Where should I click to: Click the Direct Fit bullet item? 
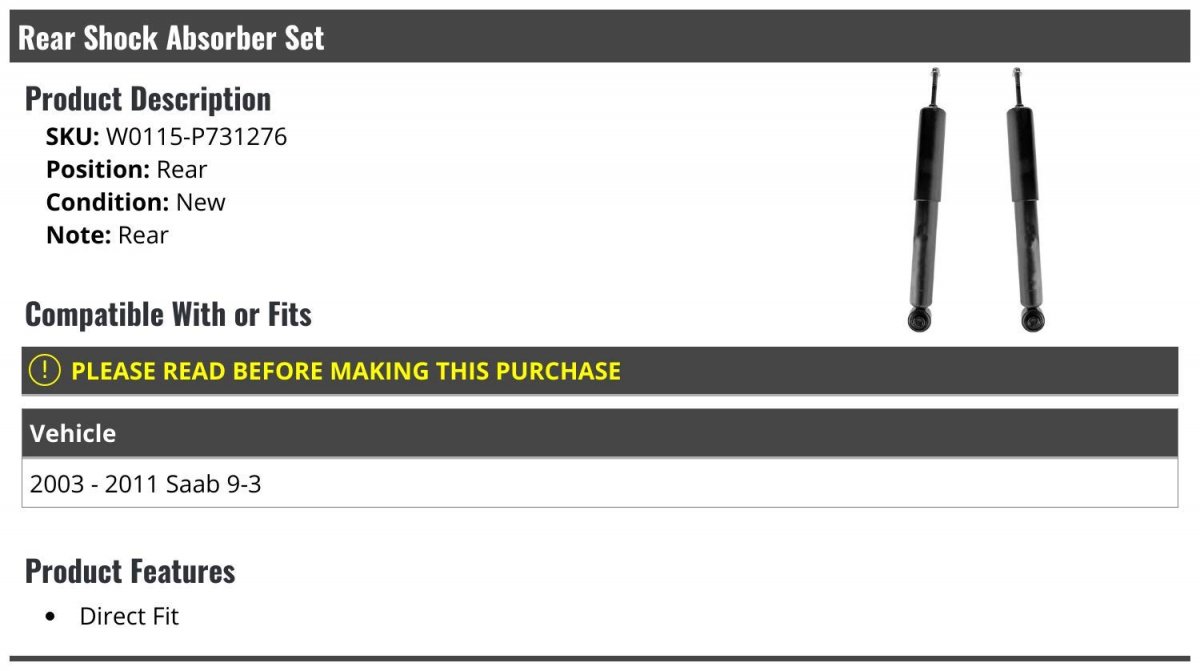coord(129,616)
